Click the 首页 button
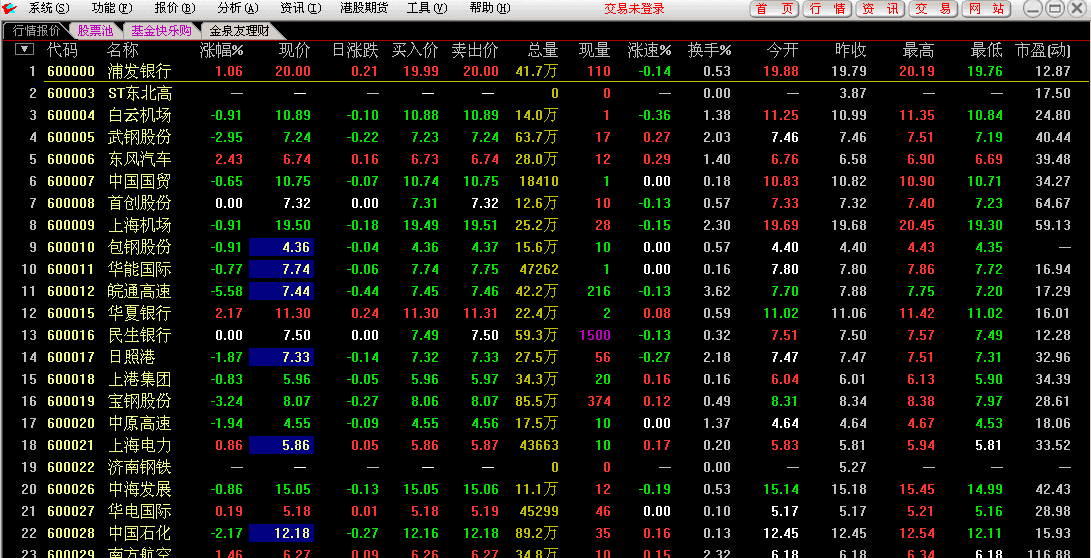This screenshot has width=1091, height=558. pos(775,9)
